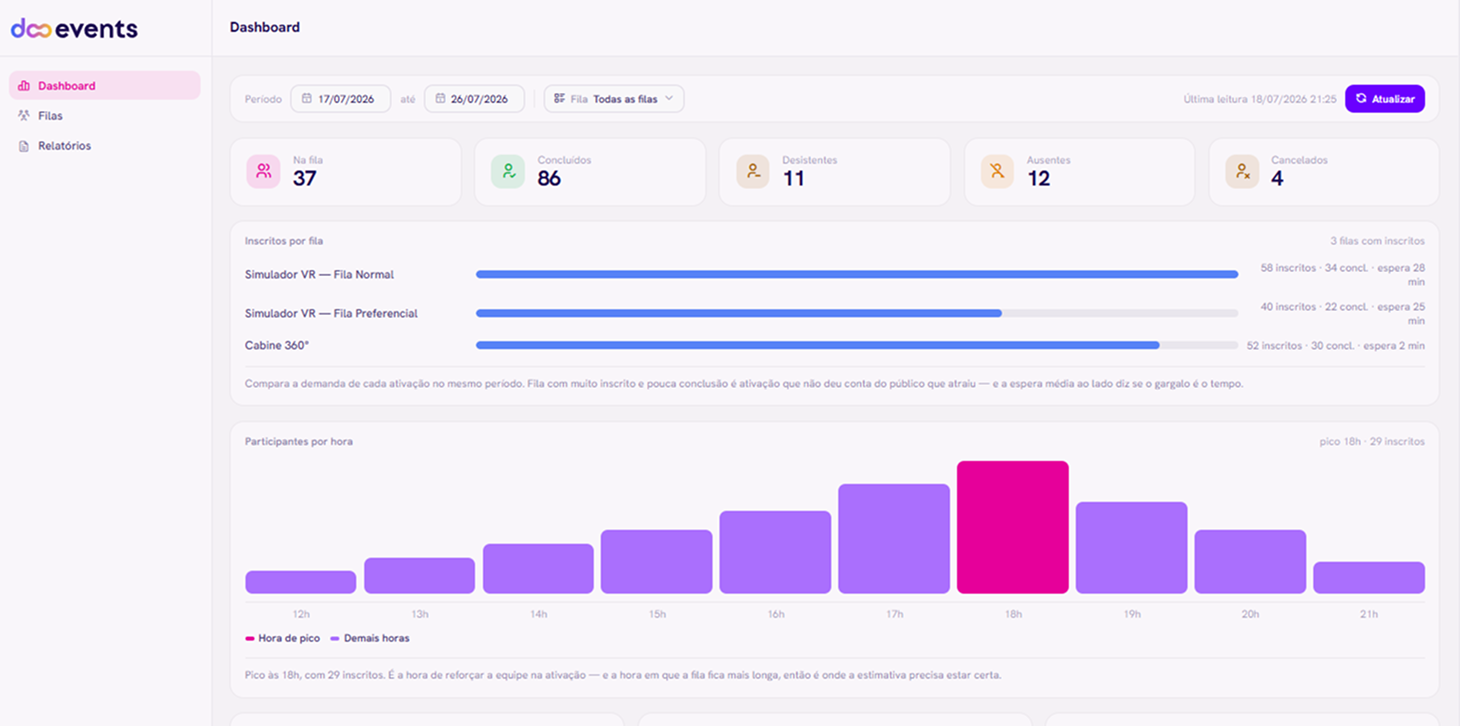Screen dimensions: 1460x726
Task: Click the Cancelados person icon
Action: (x=1242, y=172)
